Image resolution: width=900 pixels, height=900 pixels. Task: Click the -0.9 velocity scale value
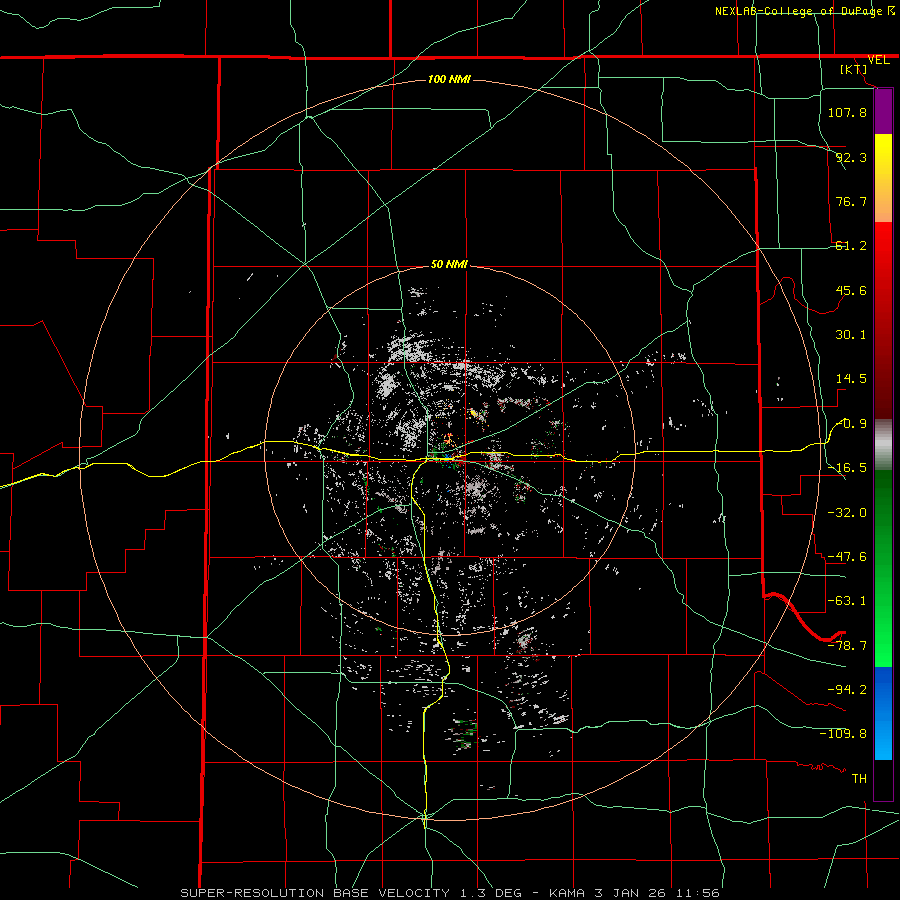851,424
